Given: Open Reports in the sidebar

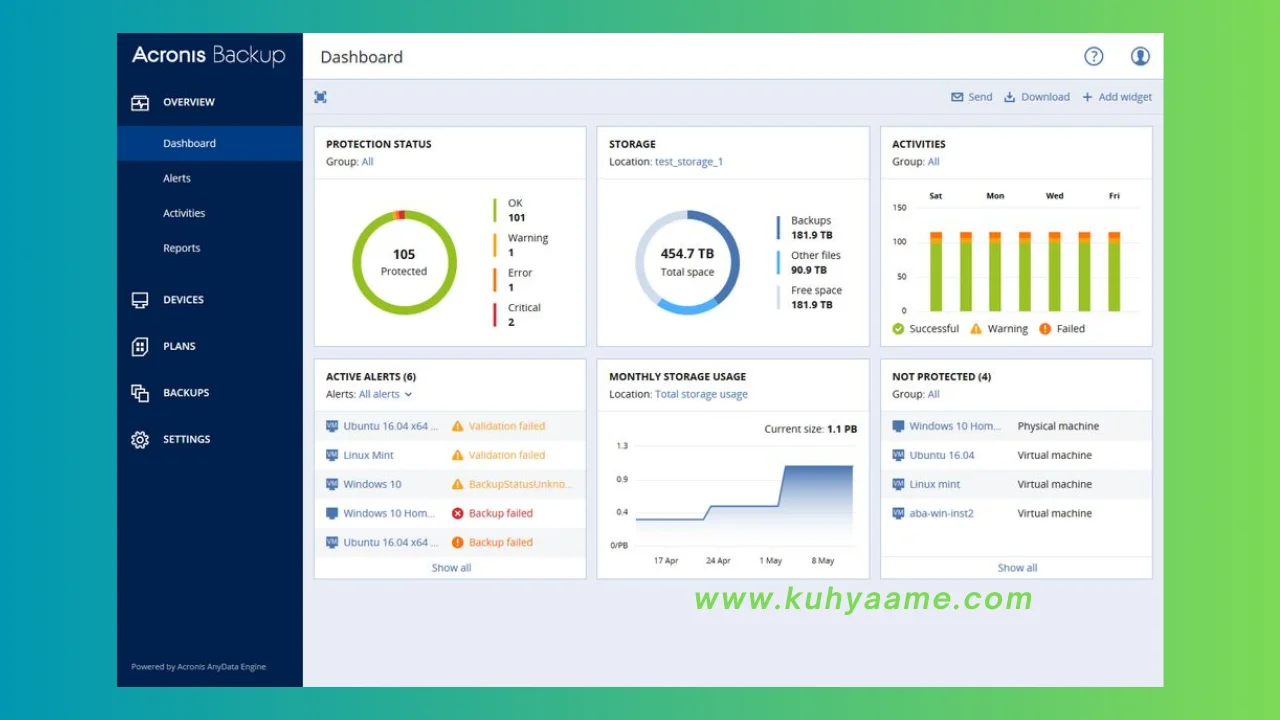Looking at the screenshot, I should click(182, 248).
